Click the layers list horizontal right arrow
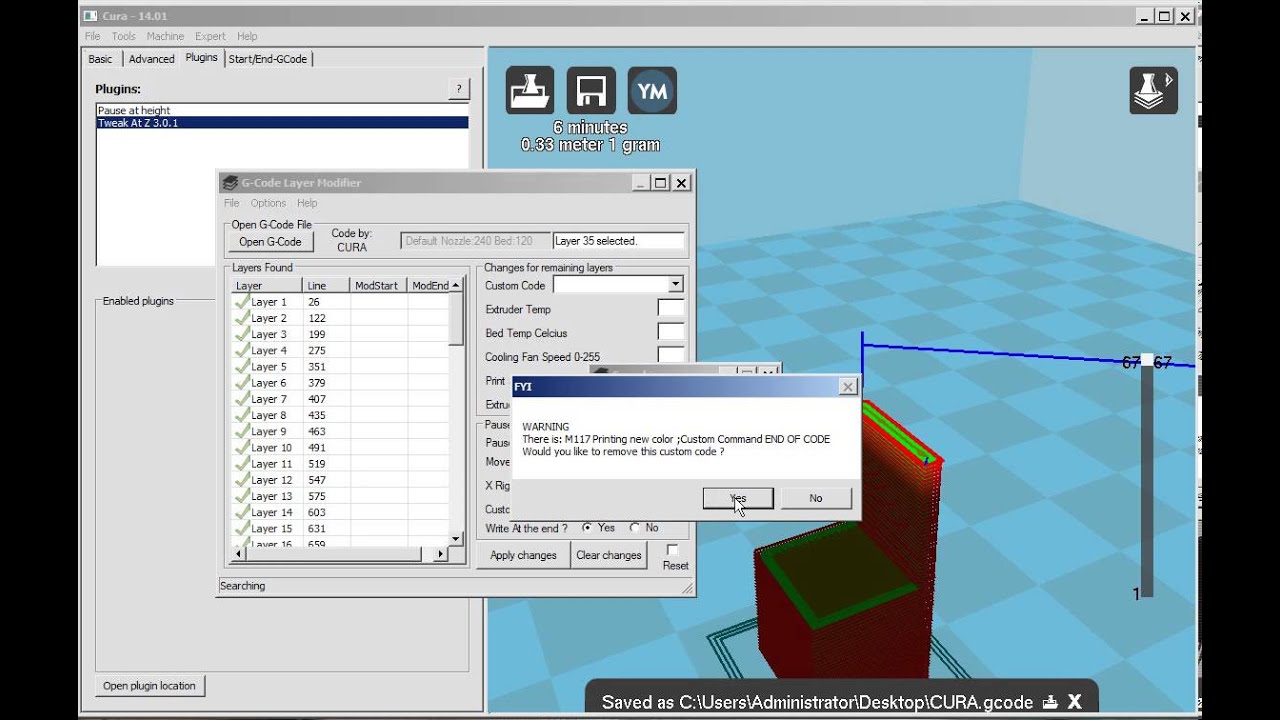Viewport: 1280px width, 720px height. coord(442,553)
